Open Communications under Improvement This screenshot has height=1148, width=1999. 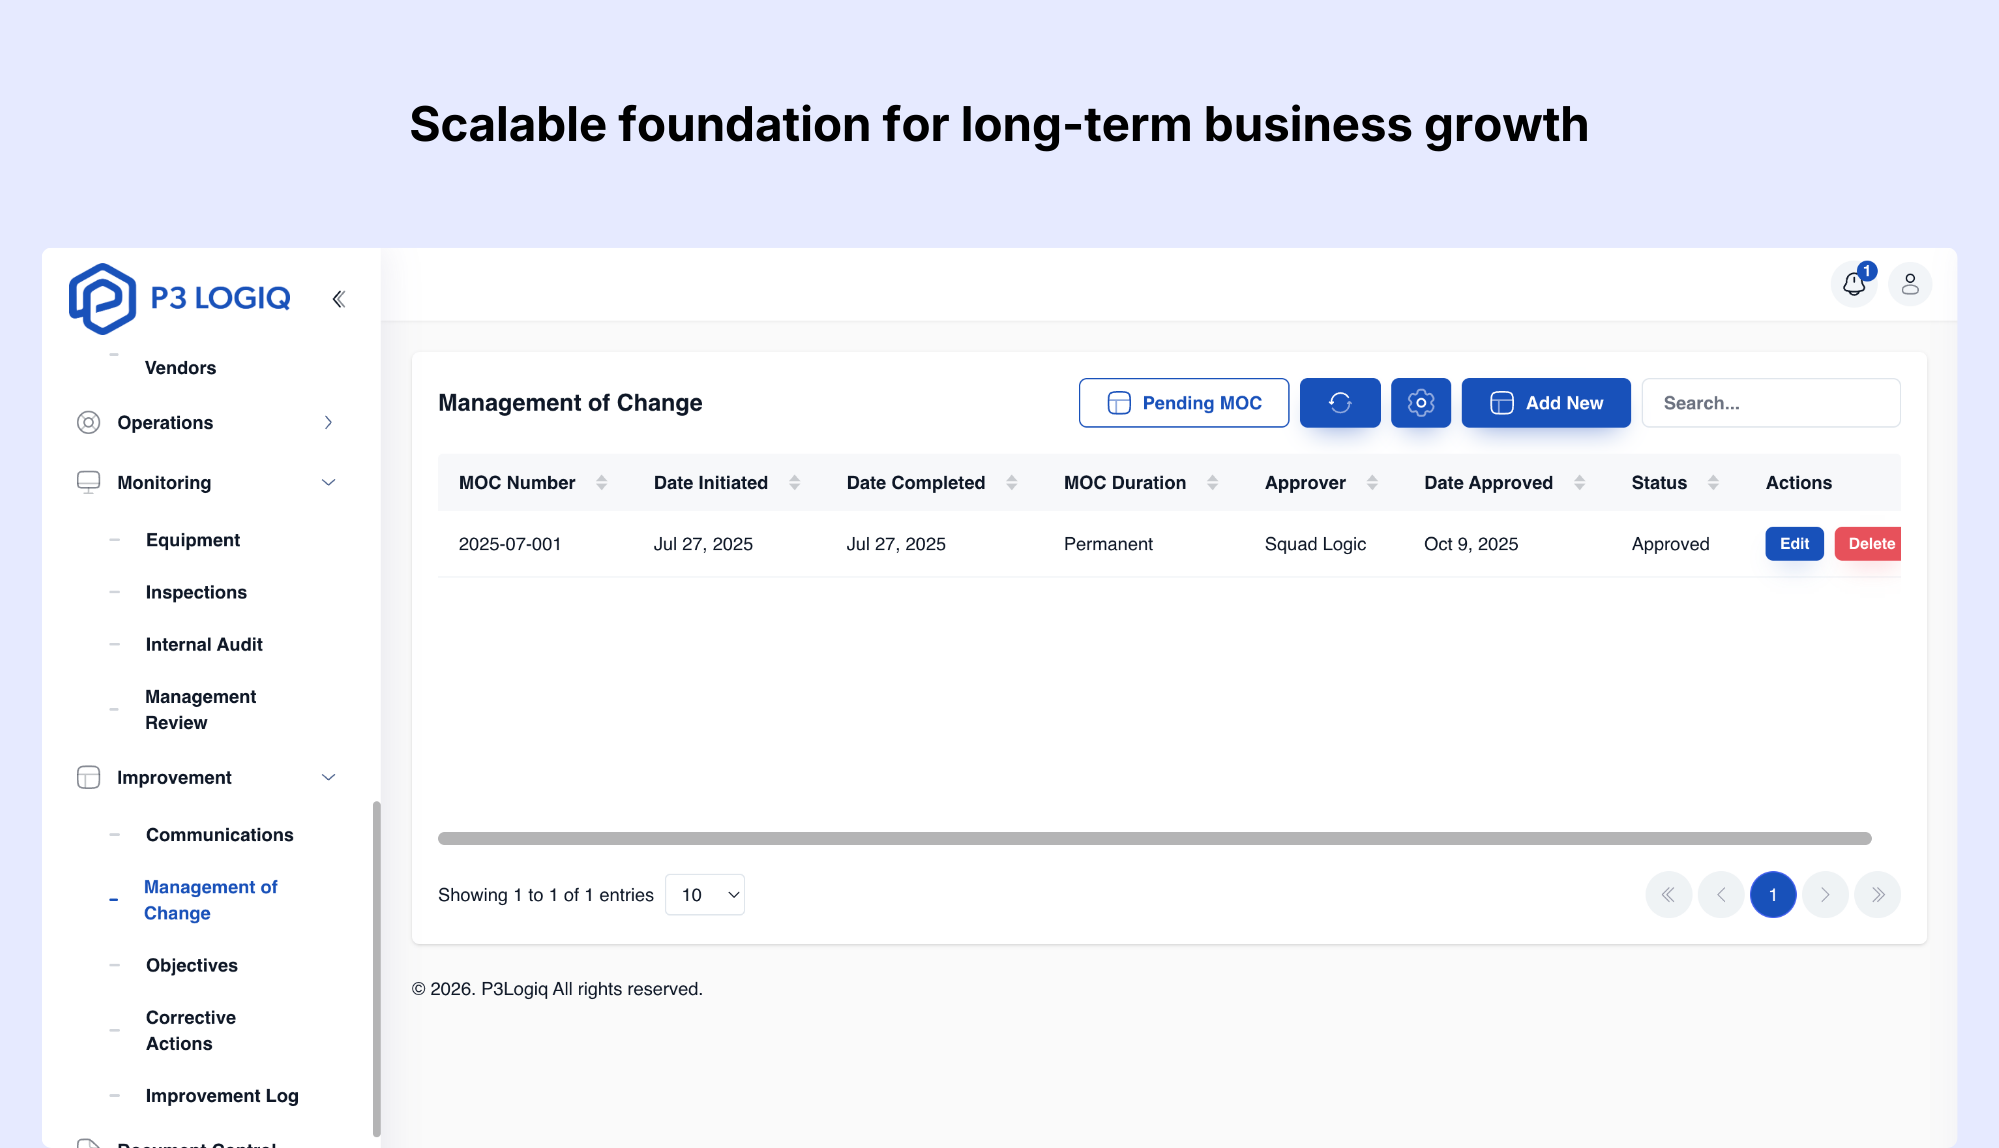click(x=220, y=835)
